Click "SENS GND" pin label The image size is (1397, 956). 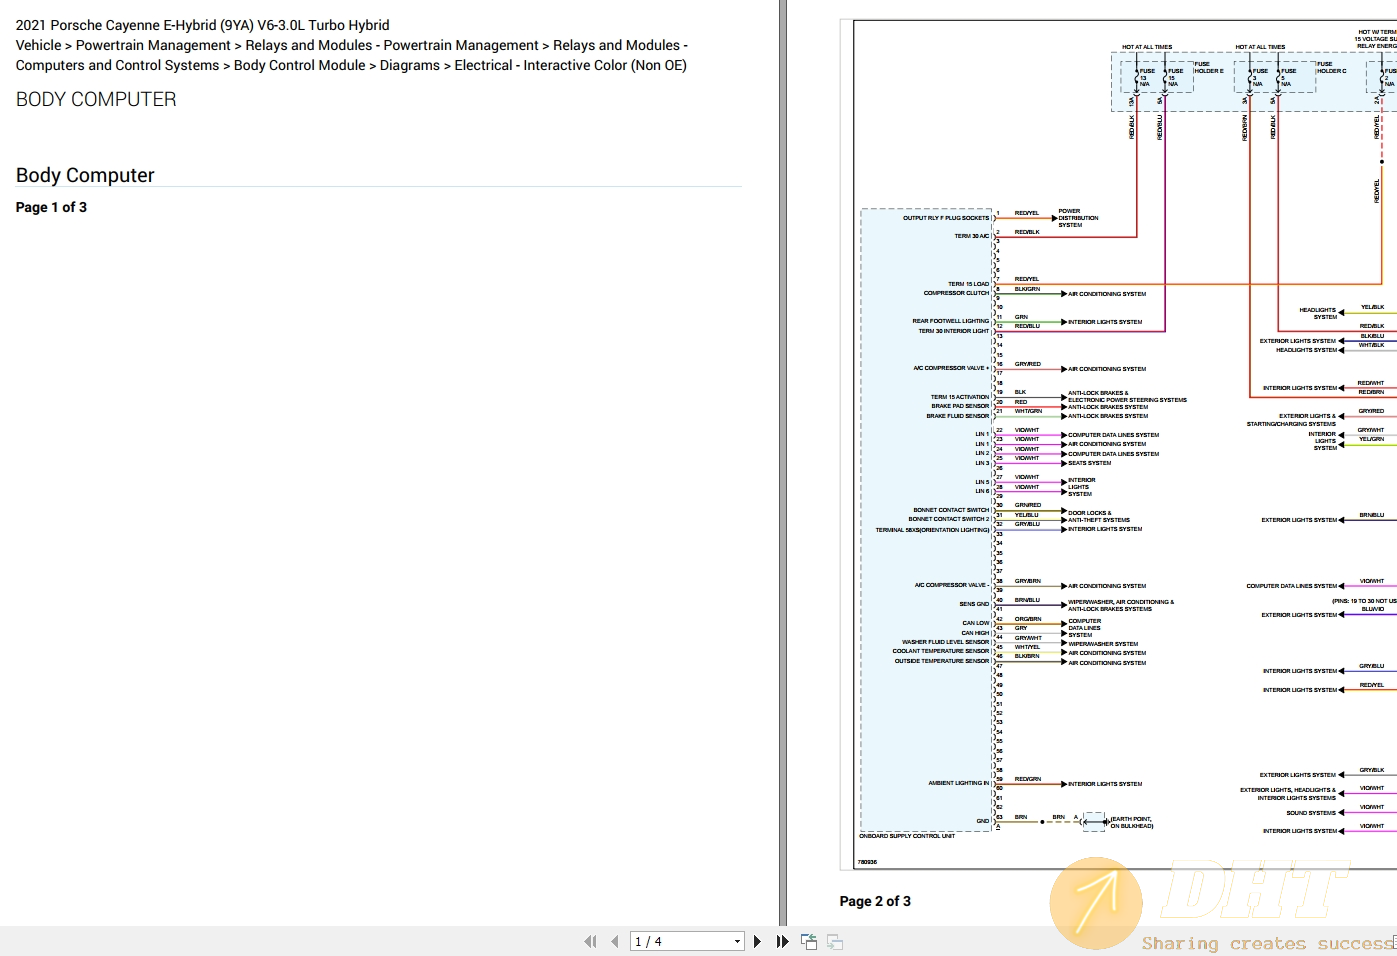[x=974, y=604]
